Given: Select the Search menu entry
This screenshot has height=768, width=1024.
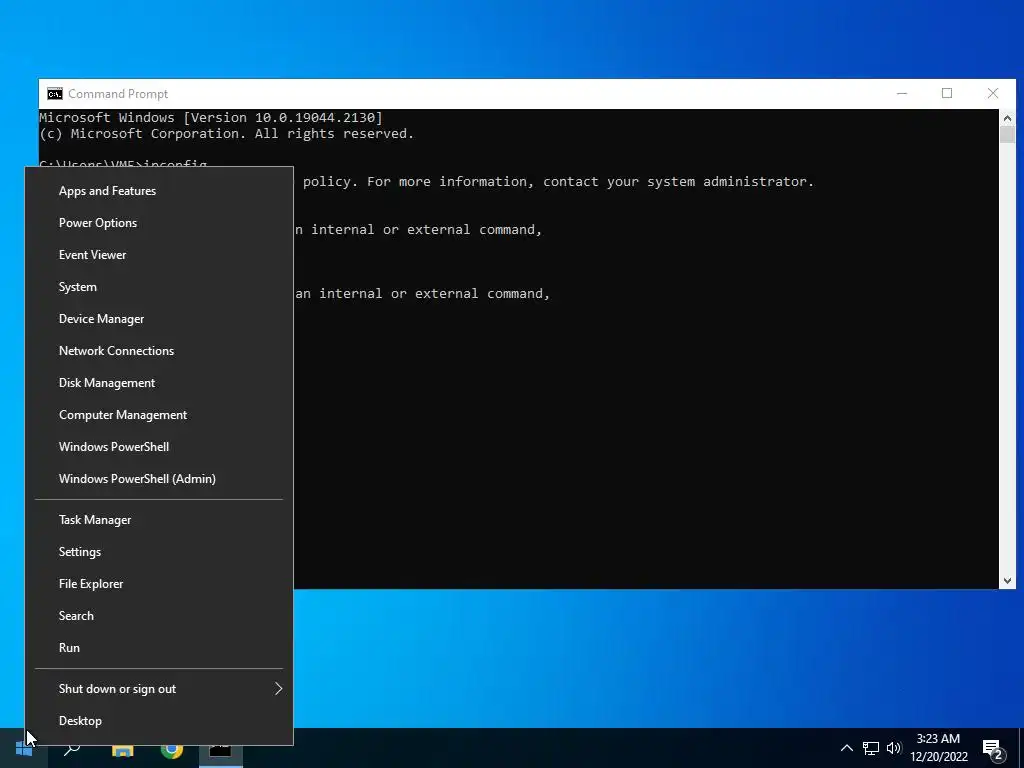Looking at the screenshot, I should tap(159, 616).
